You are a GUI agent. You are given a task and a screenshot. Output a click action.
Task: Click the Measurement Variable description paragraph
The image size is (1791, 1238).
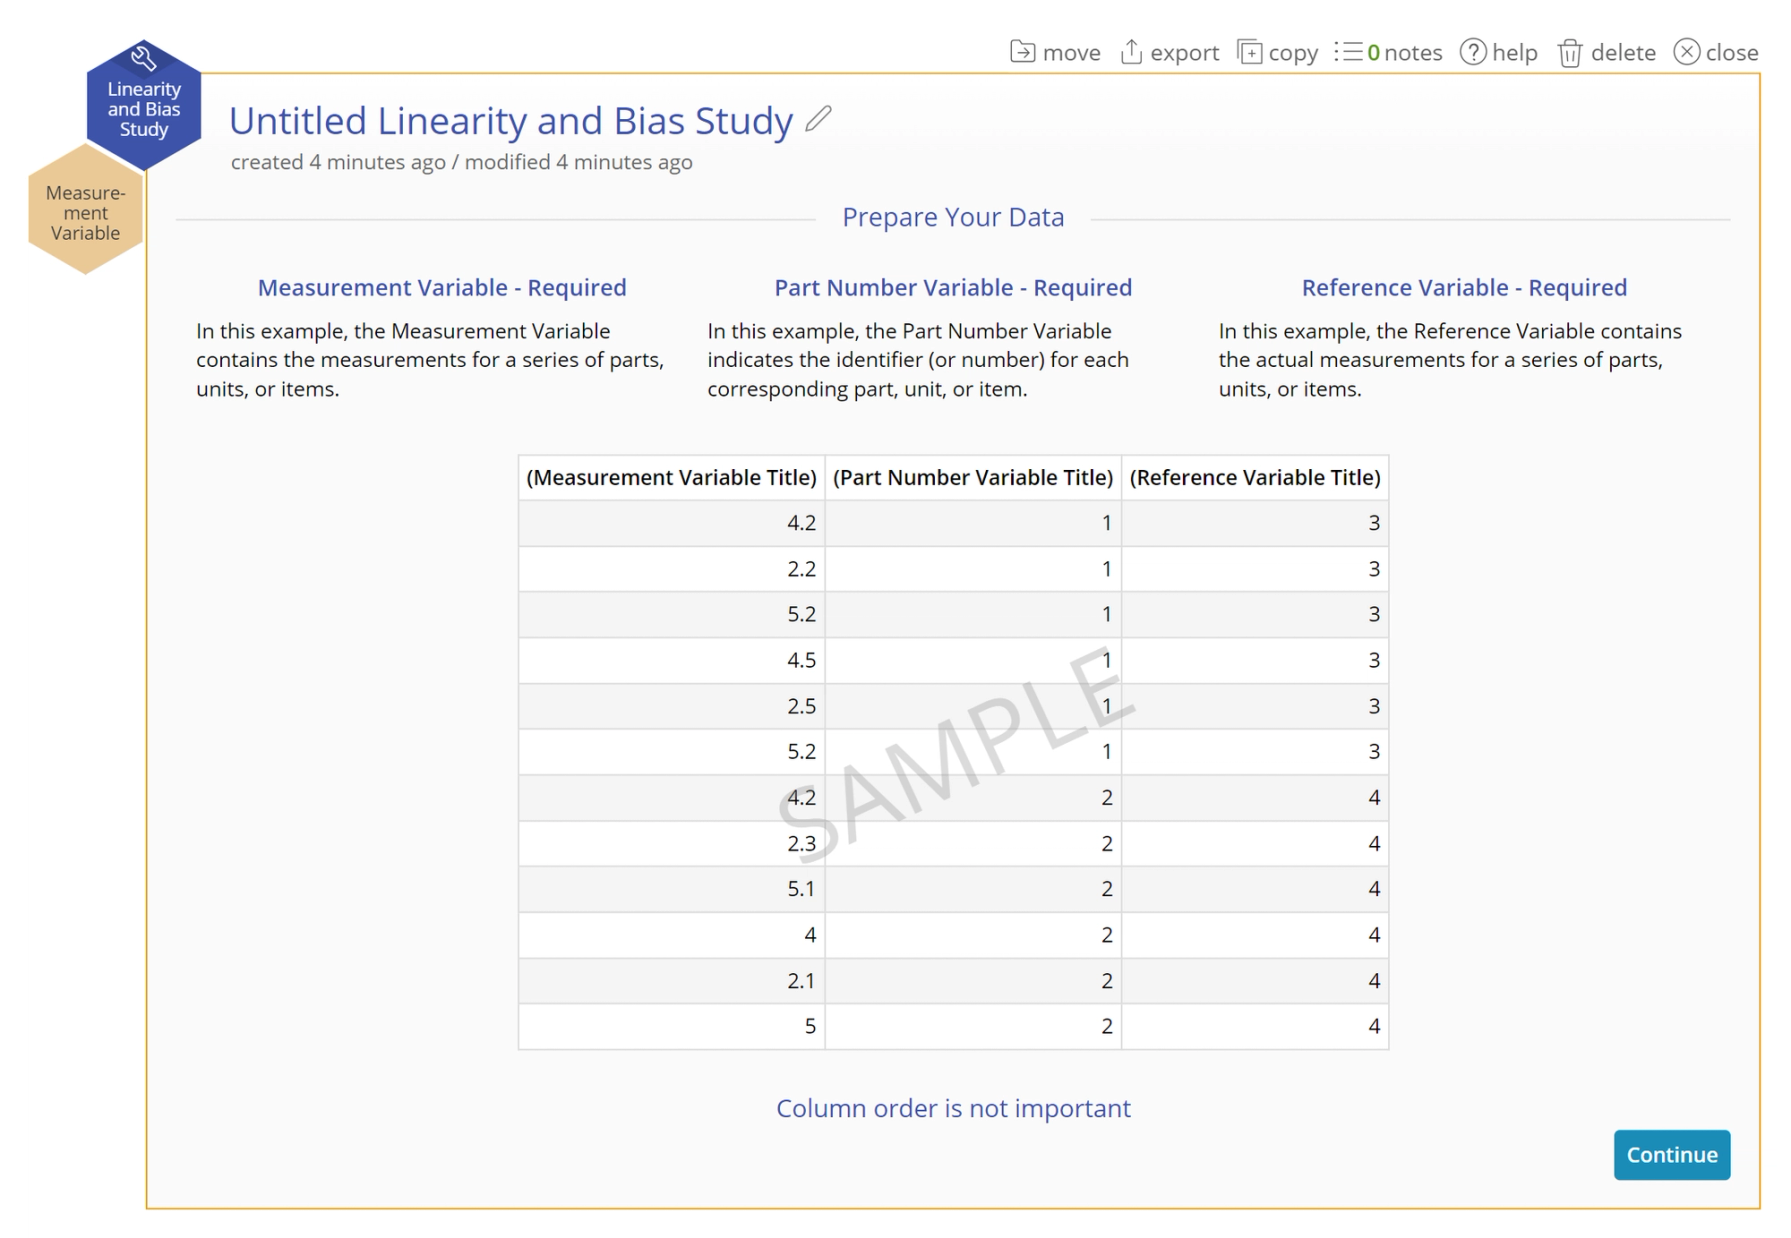tap(431, 360)
